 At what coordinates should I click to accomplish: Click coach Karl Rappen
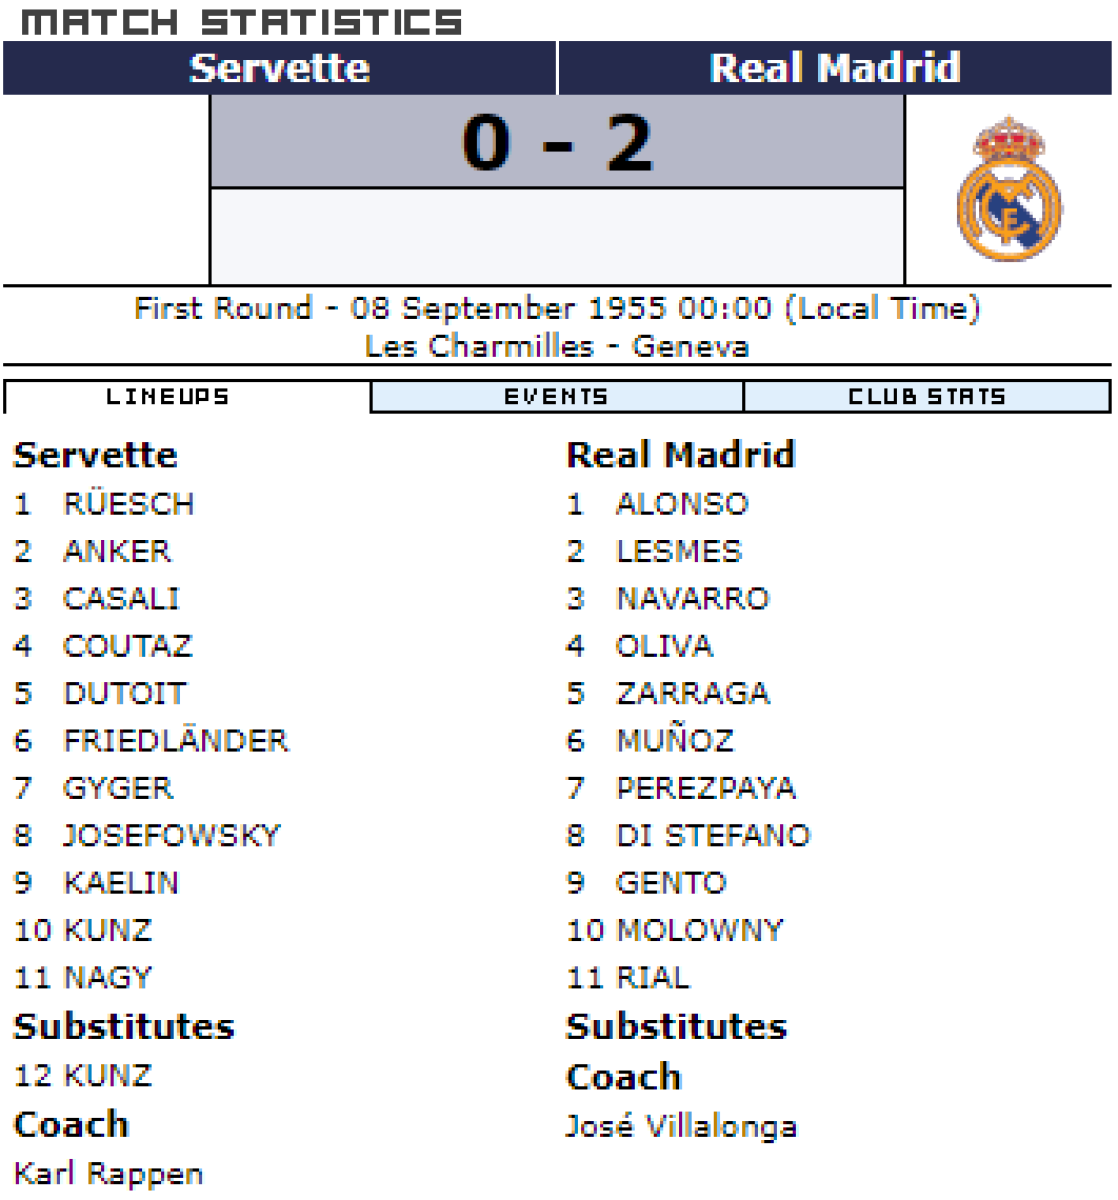click(x=108, y=1173)
